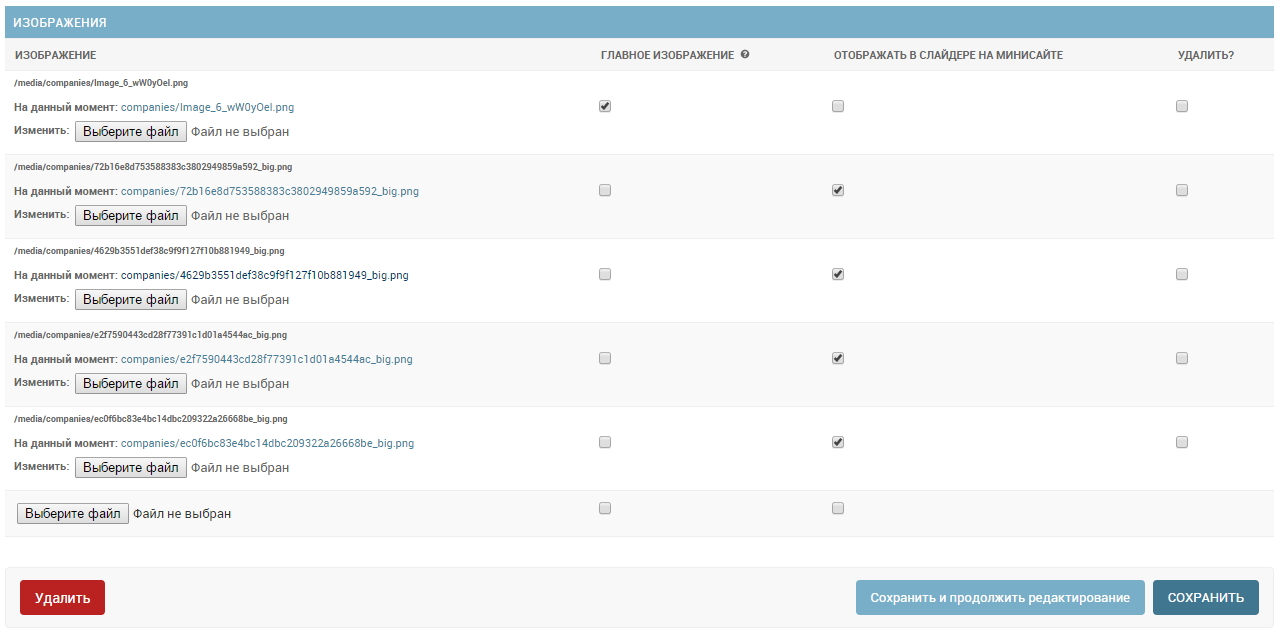Mark ec0f6bc83e4b...6be_big.png for deletion

click(x=1182, y=442)
